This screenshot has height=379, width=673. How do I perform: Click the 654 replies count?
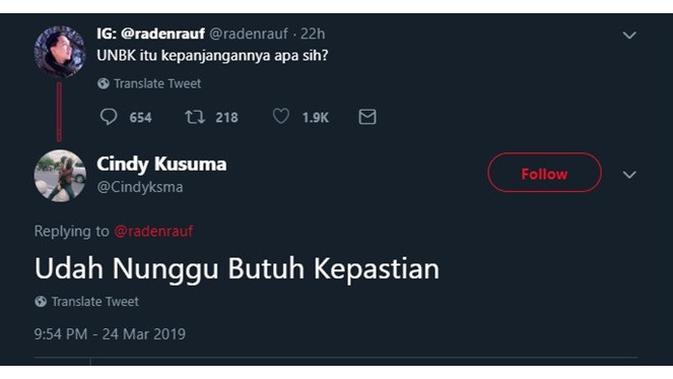(140, 118)
